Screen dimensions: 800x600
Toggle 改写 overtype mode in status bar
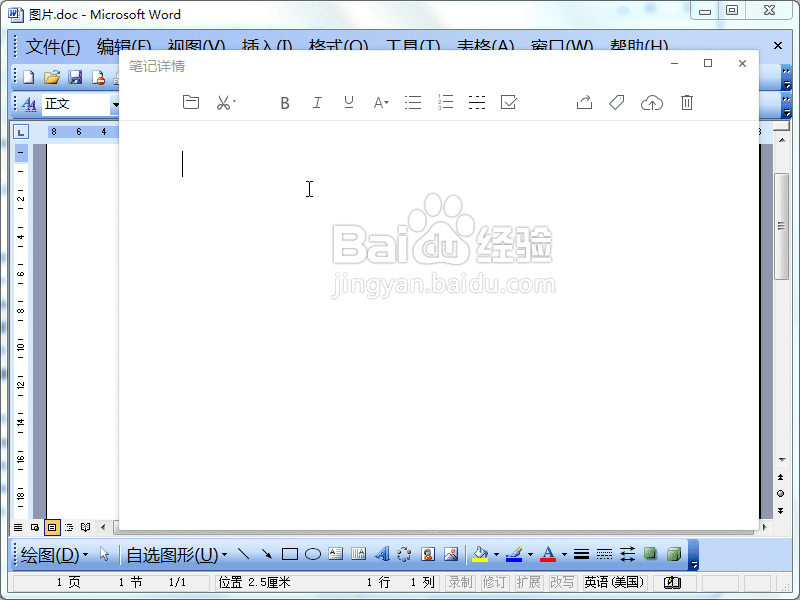pos(562,582)
